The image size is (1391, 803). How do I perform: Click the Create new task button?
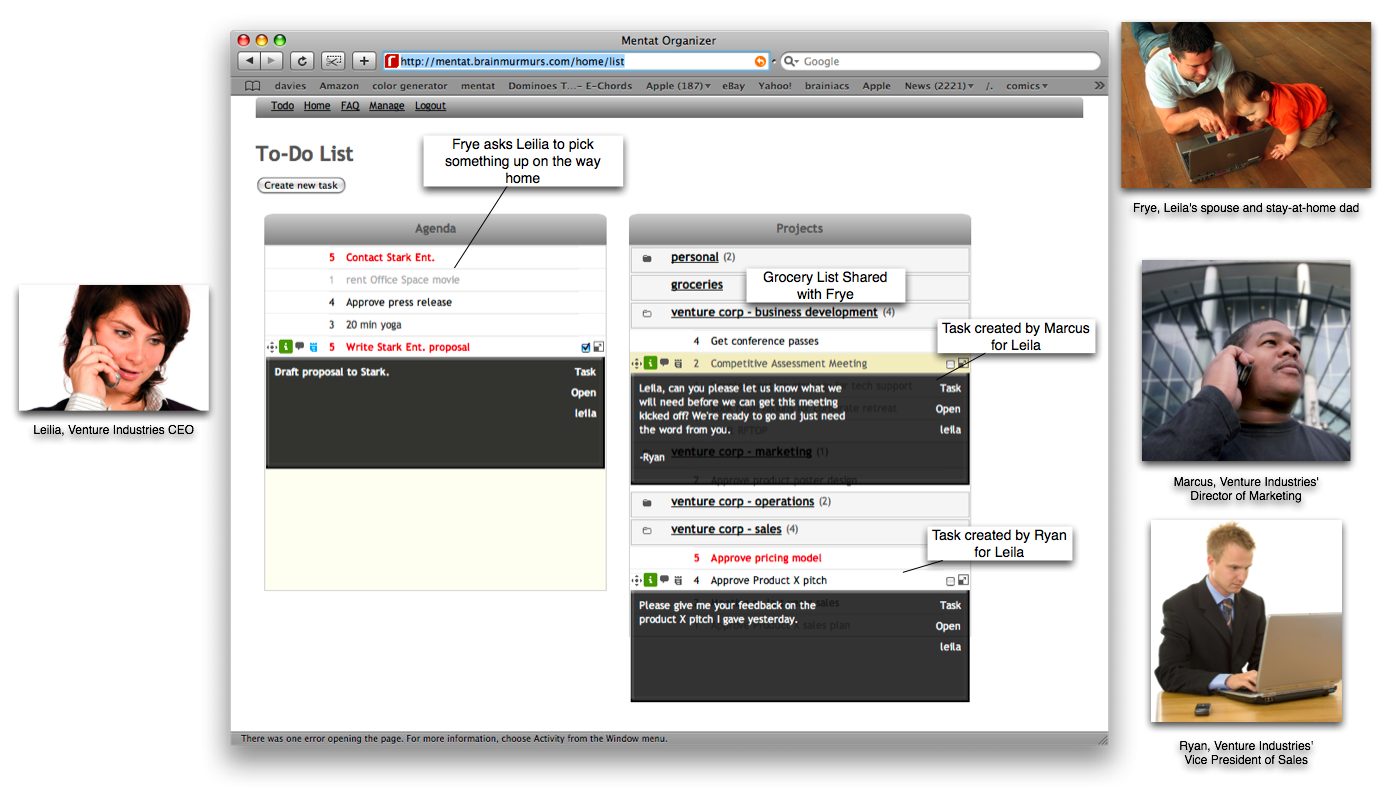pos(301,185)
